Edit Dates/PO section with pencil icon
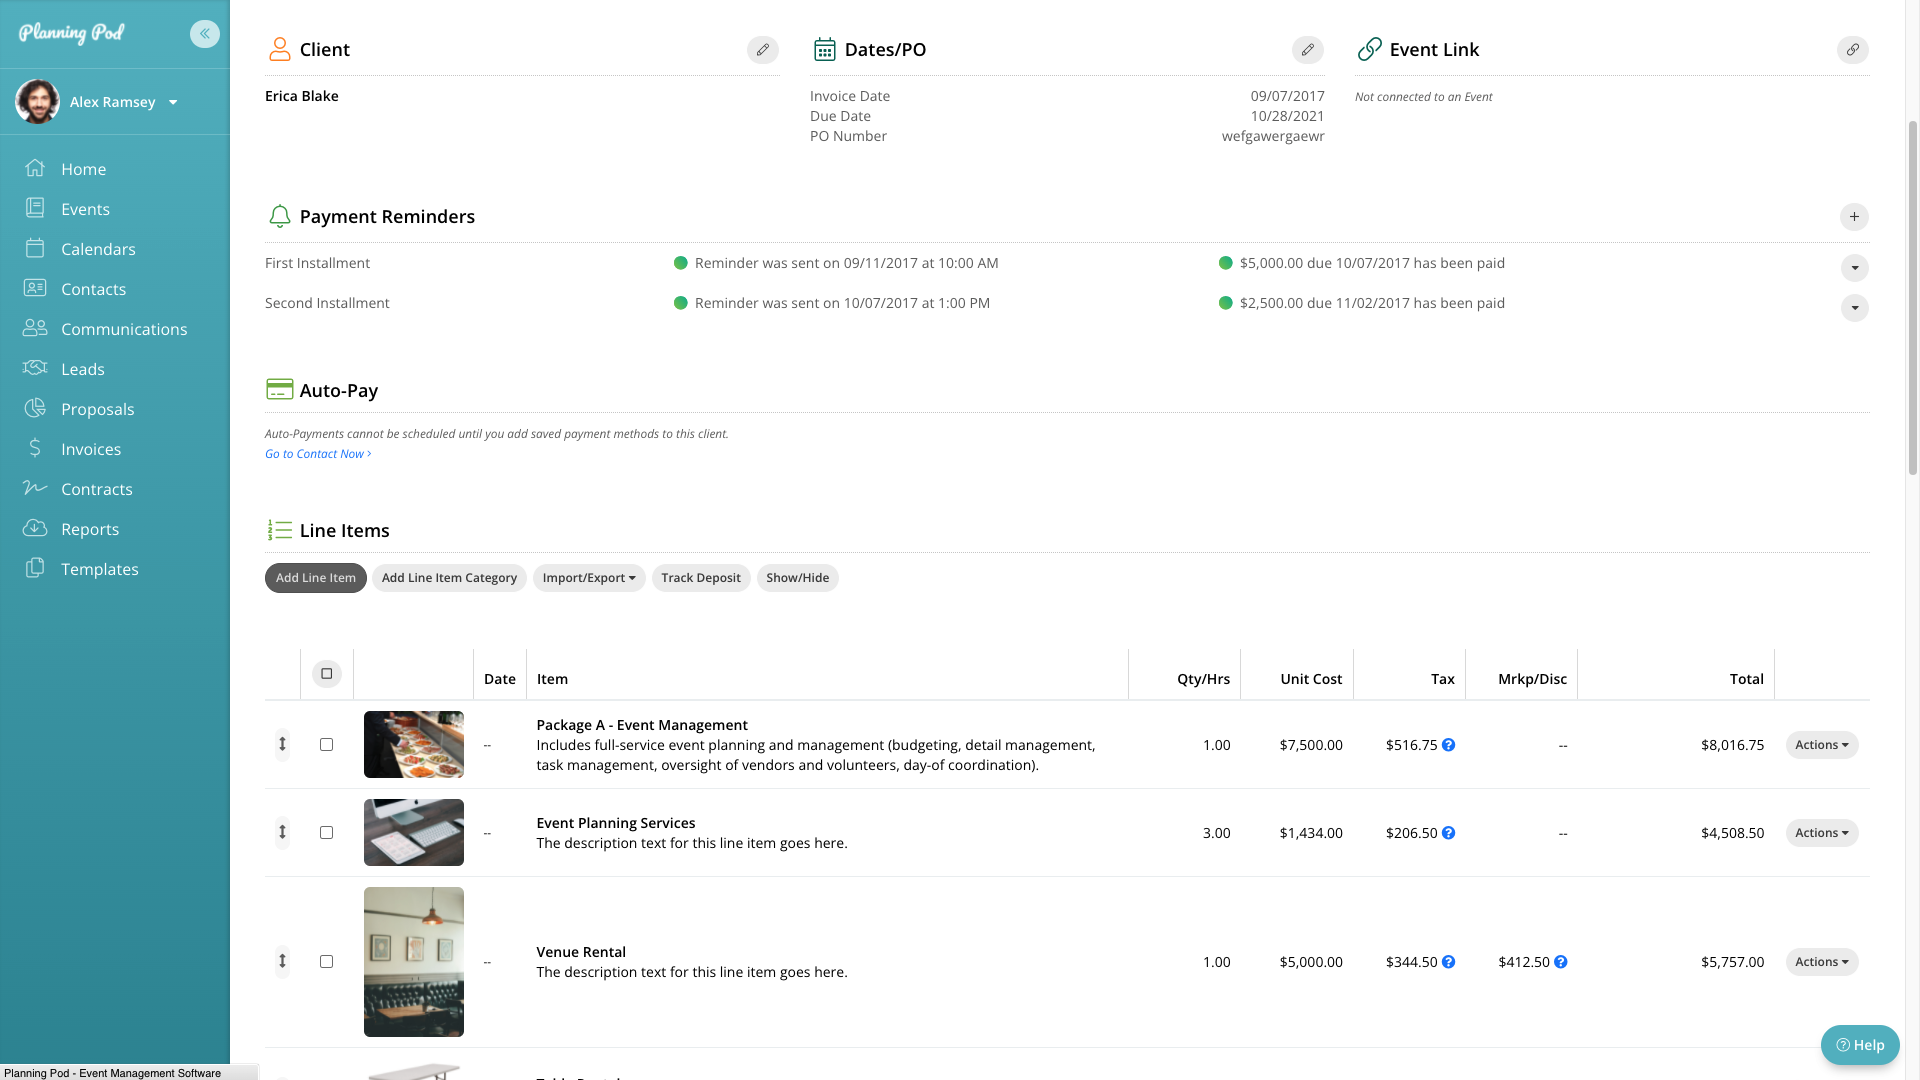The width and height of the screenshot is (1920, 1080). coord(1307,50)
